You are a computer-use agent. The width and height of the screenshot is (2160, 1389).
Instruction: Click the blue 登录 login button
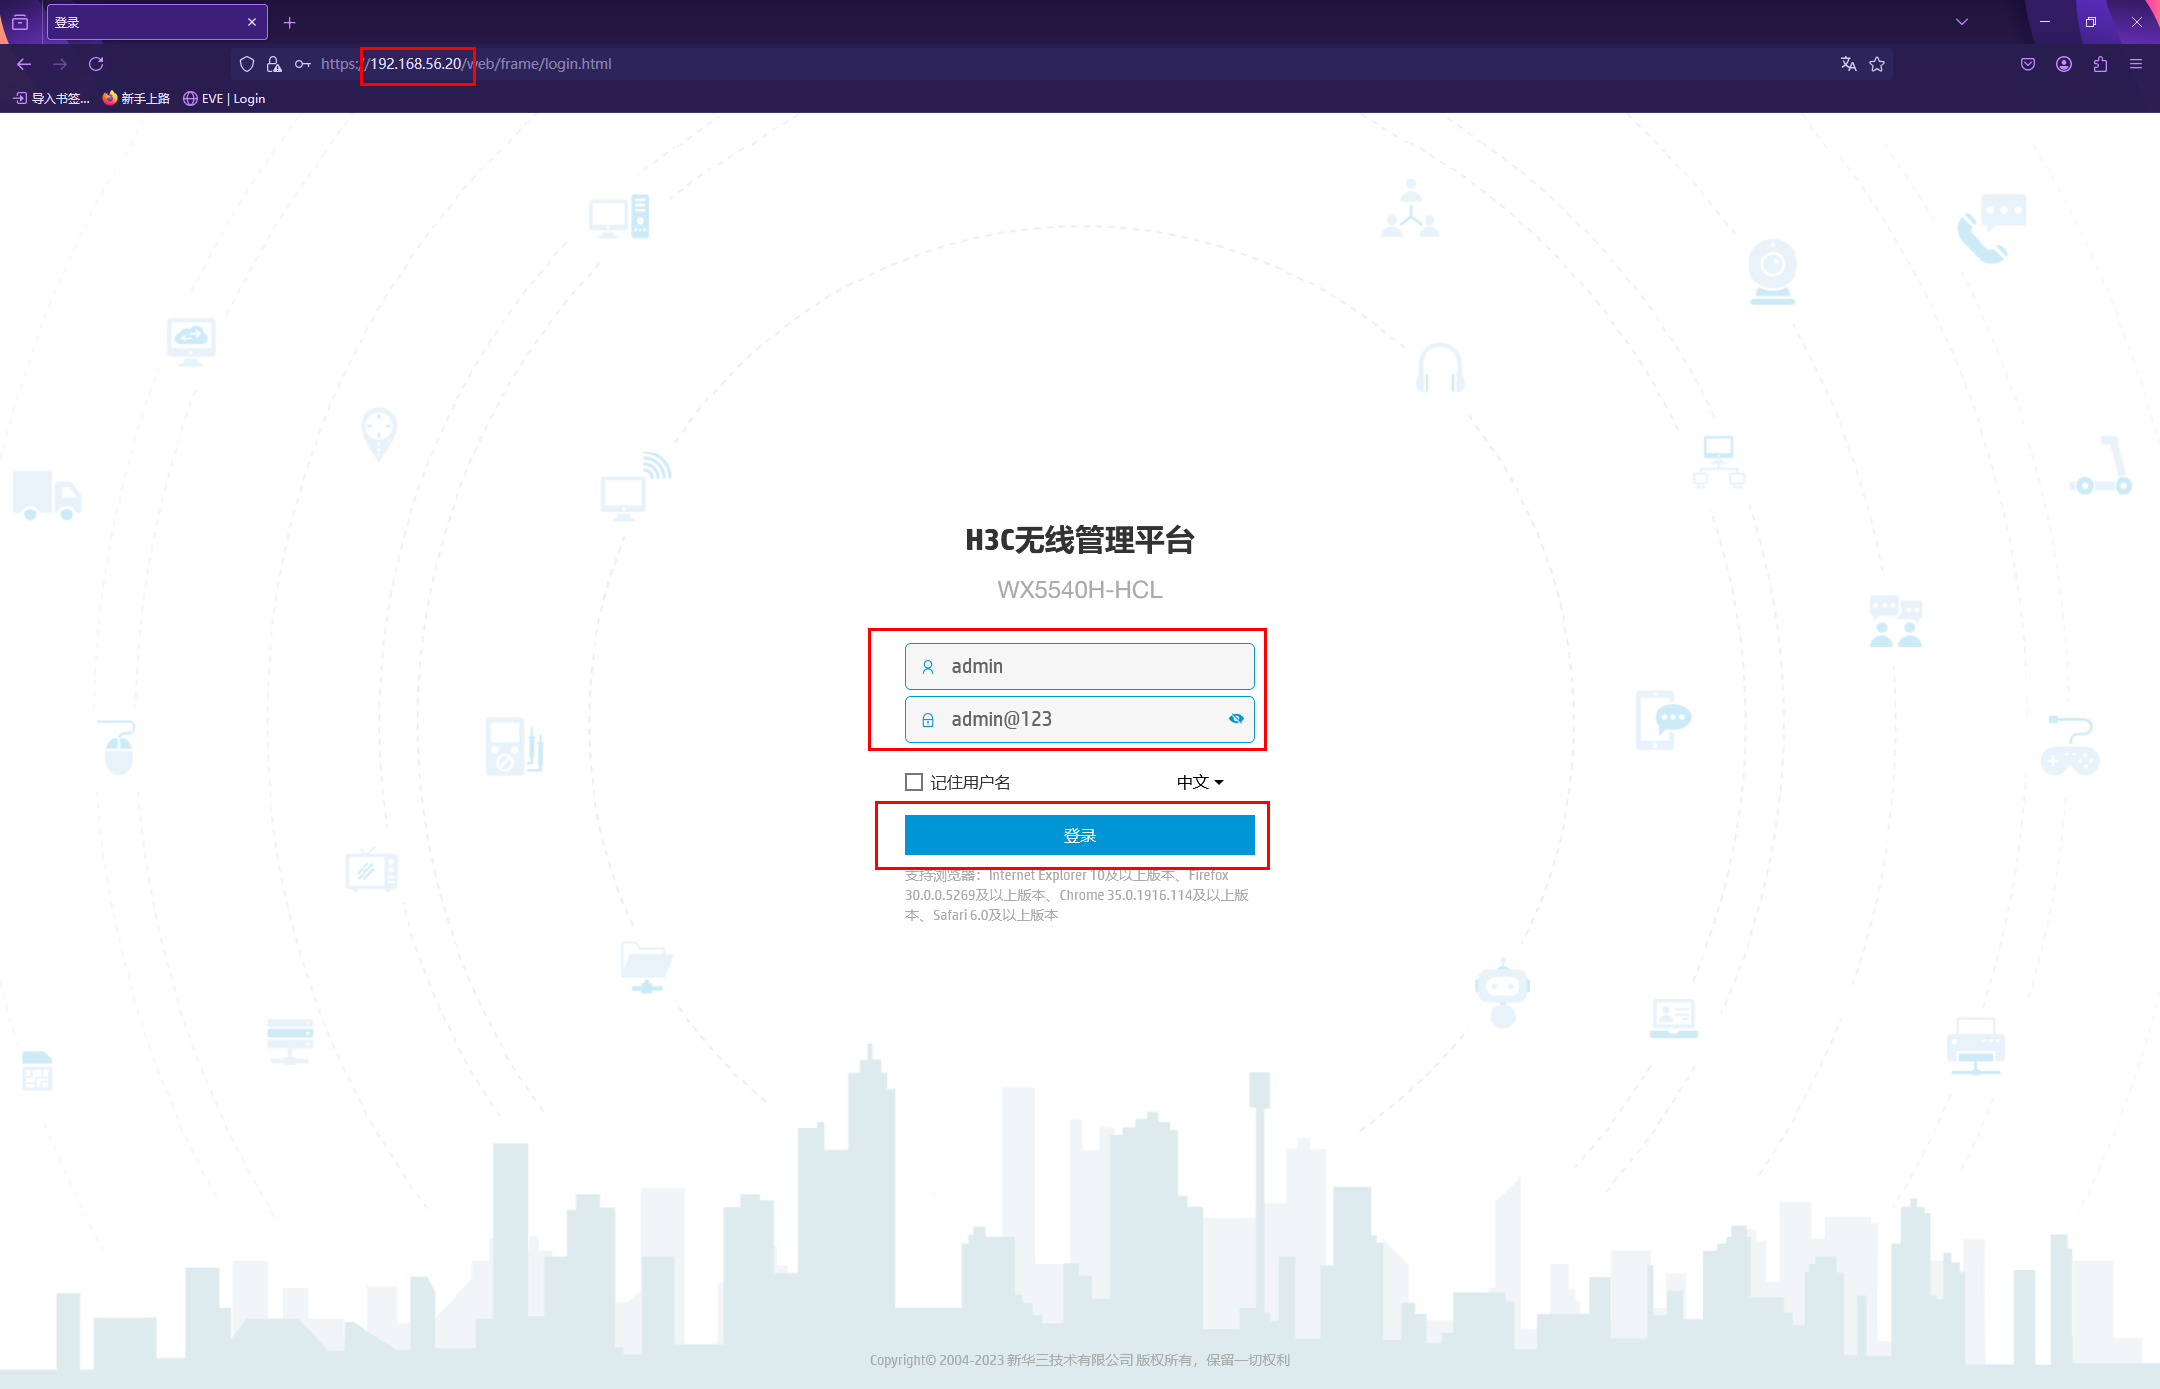point(1079,835)
